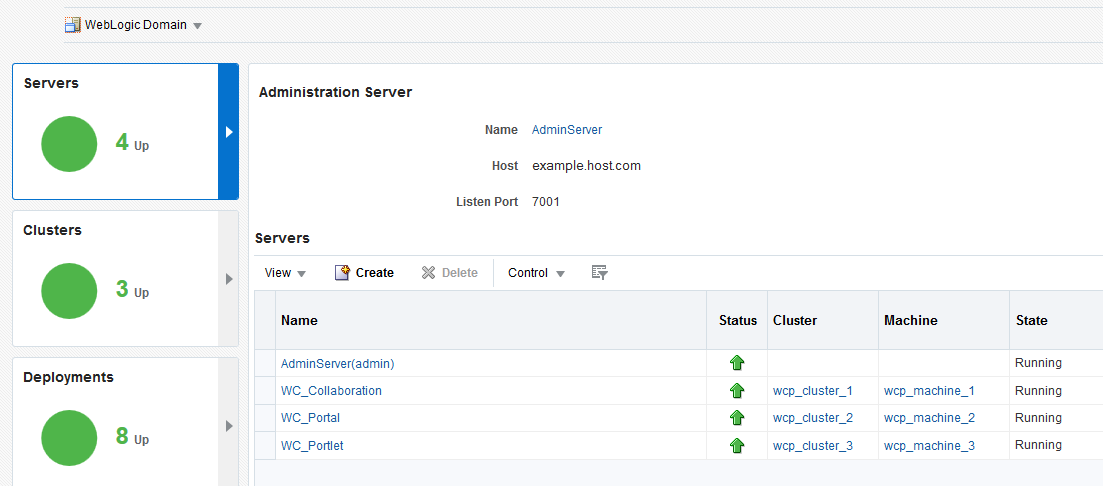Click the arrow on Servers card
The image size is (1103, 486).
tap(229, 132)
